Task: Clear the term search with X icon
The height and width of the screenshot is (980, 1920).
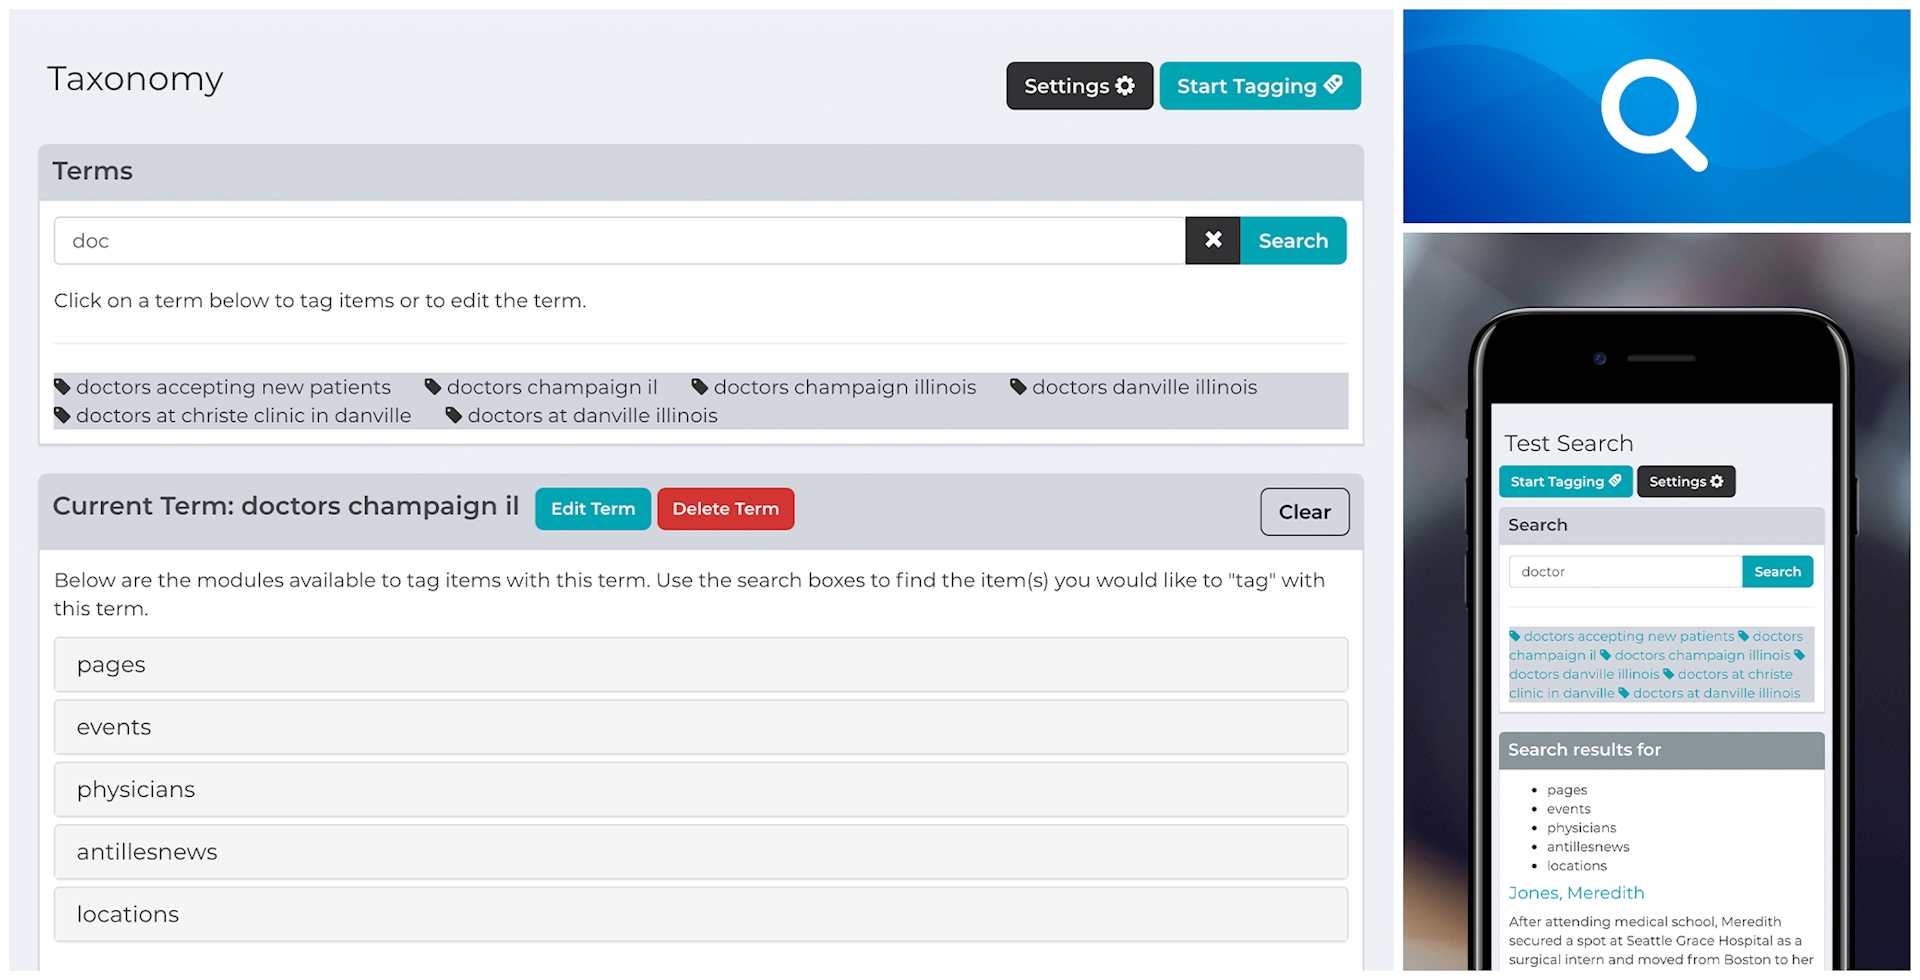Action: tap(1213, 240)
